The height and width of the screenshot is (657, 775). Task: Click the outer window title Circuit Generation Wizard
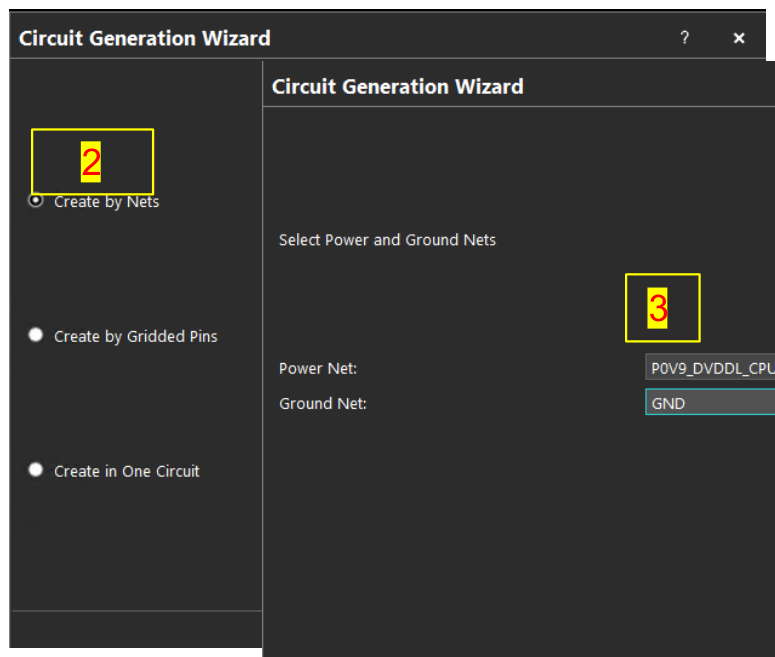tap(145, 38)
